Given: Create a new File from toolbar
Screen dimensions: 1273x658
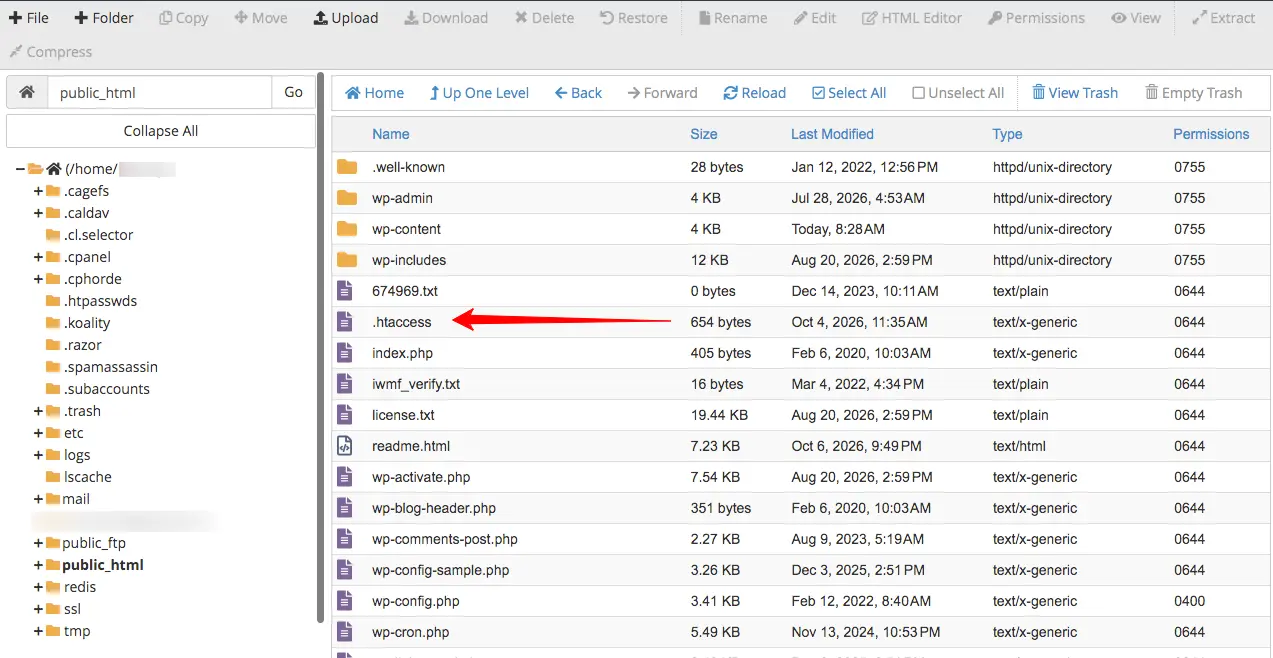Looking at the screenshot, I should point(29,18).
